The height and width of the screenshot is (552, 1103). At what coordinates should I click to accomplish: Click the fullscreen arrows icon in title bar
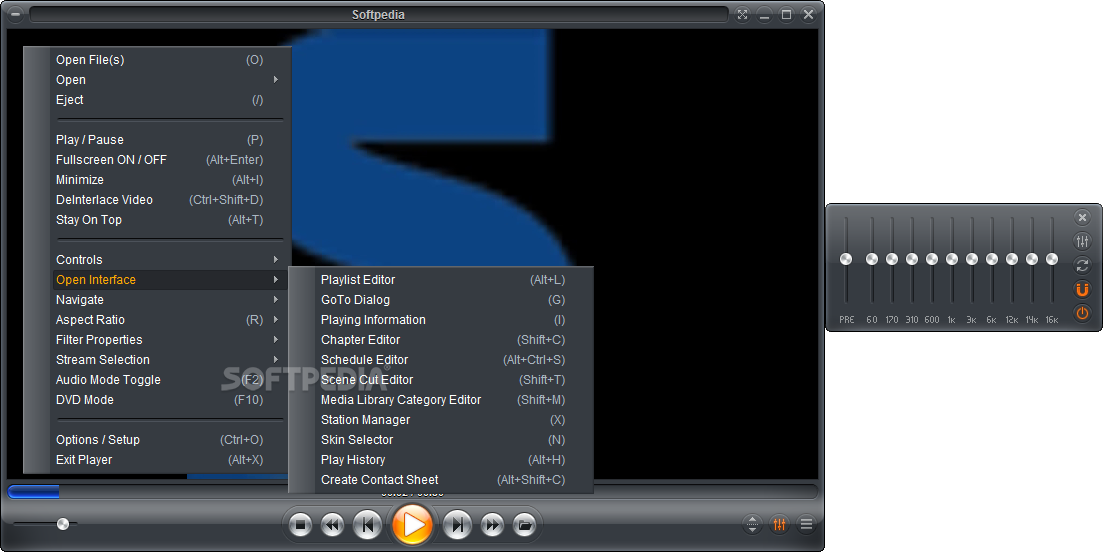[x=742, y=15]
